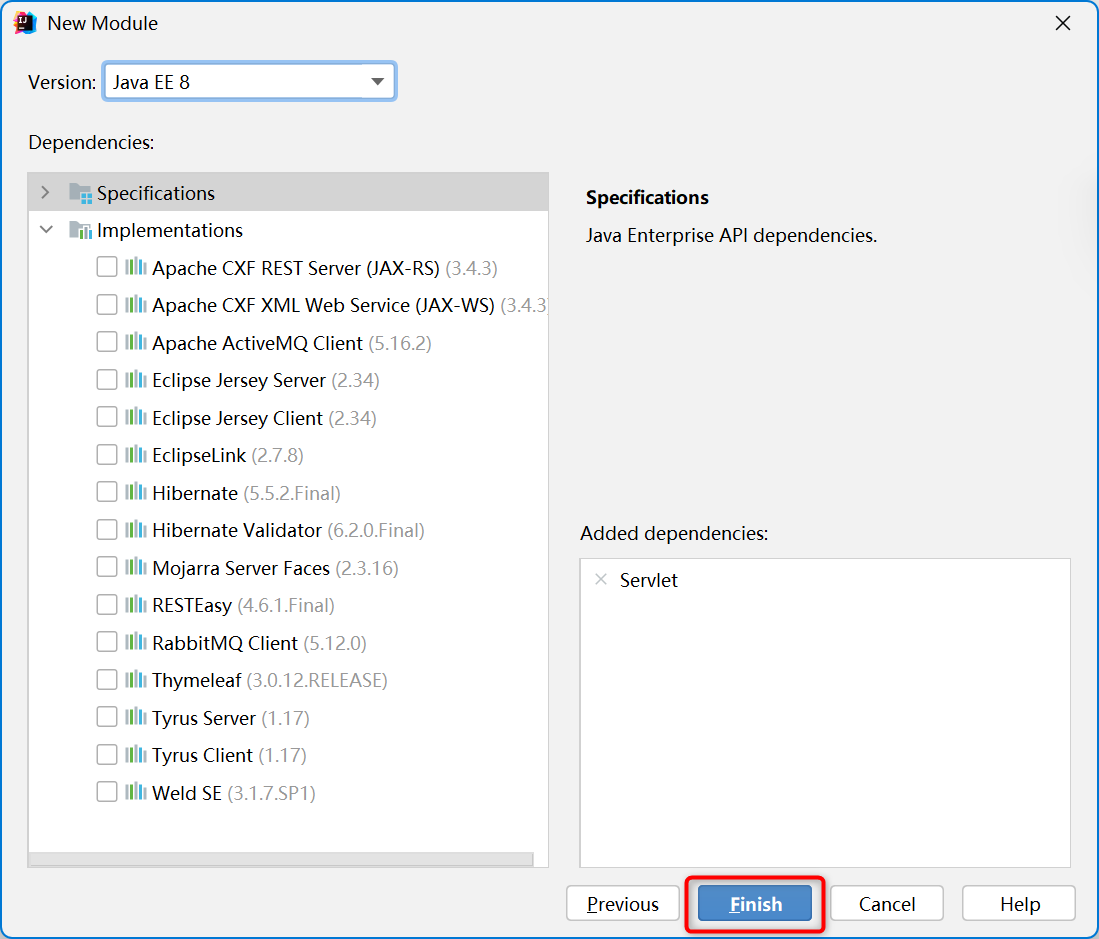This screenshot has width=1099, height=939.
Task: Select the Weld SE (3.1.7.SP1) row text
Action: (x=233, y=793)
